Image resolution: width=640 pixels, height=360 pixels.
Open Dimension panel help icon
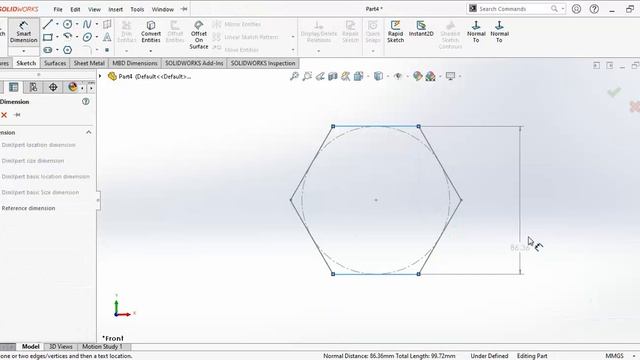coord(86,102)
